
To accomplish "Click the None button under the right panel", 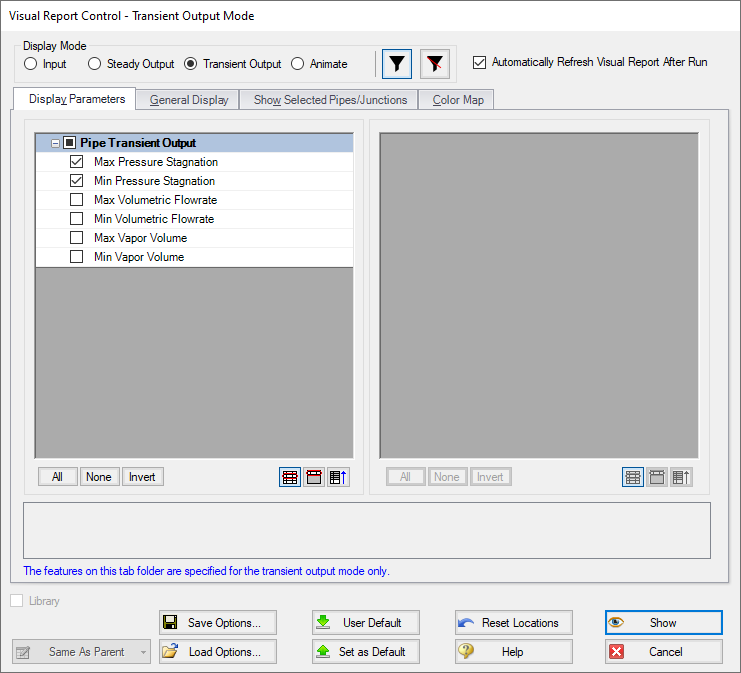I will pyautogui.click(x=448, y=477).
